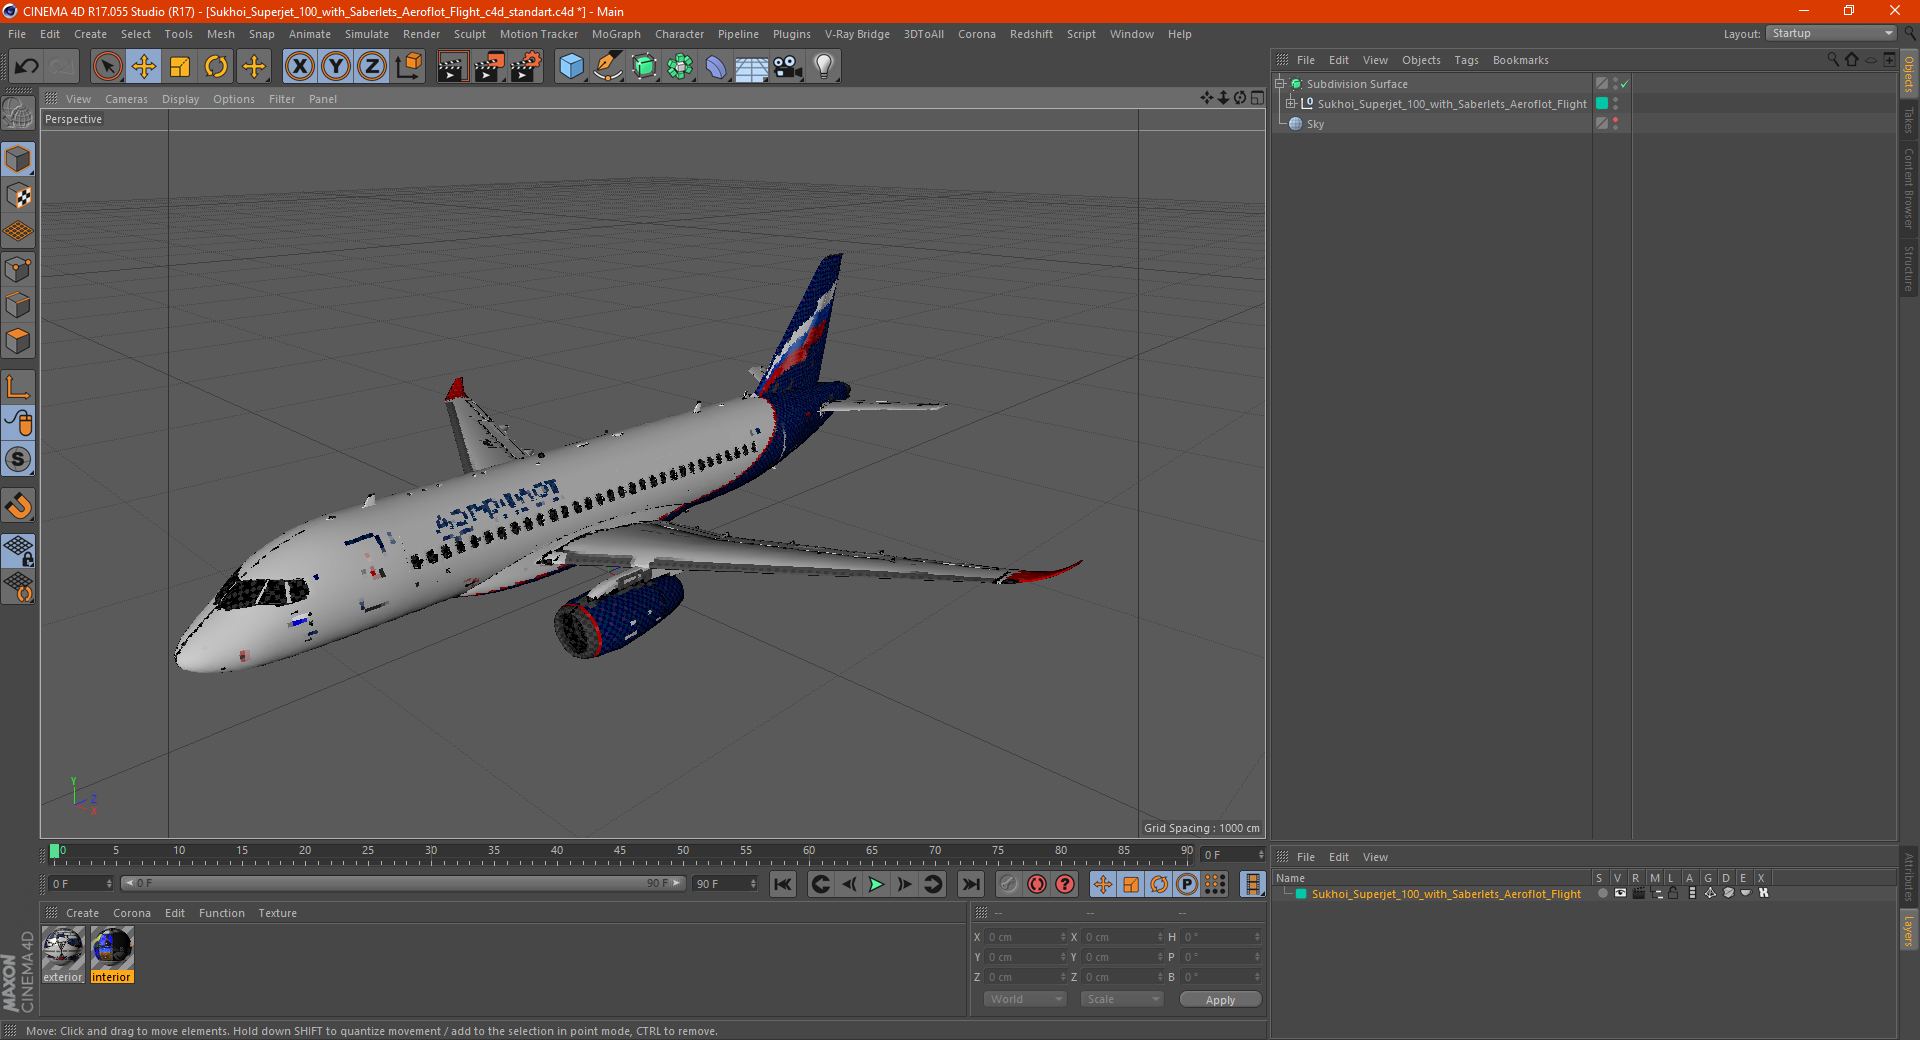The width and height of the screenshot is (1920, 1040).
Task: Toggle layer visibility eye icon
Action: pyautogui.click(x=1620, y=894)
